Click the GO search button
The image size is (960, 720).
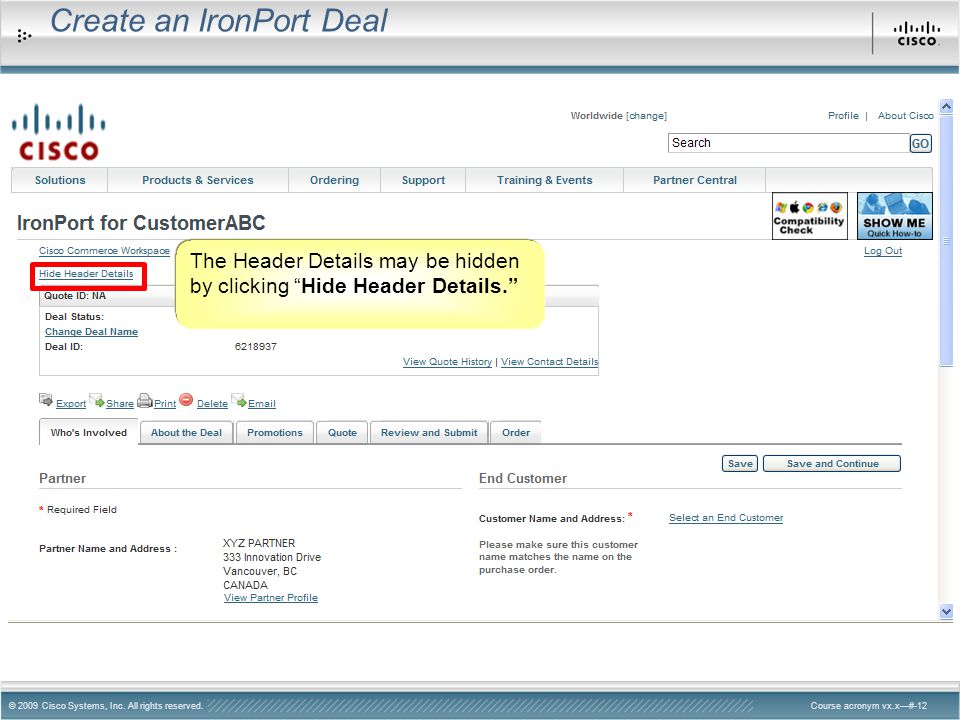(x=920, y=143)
